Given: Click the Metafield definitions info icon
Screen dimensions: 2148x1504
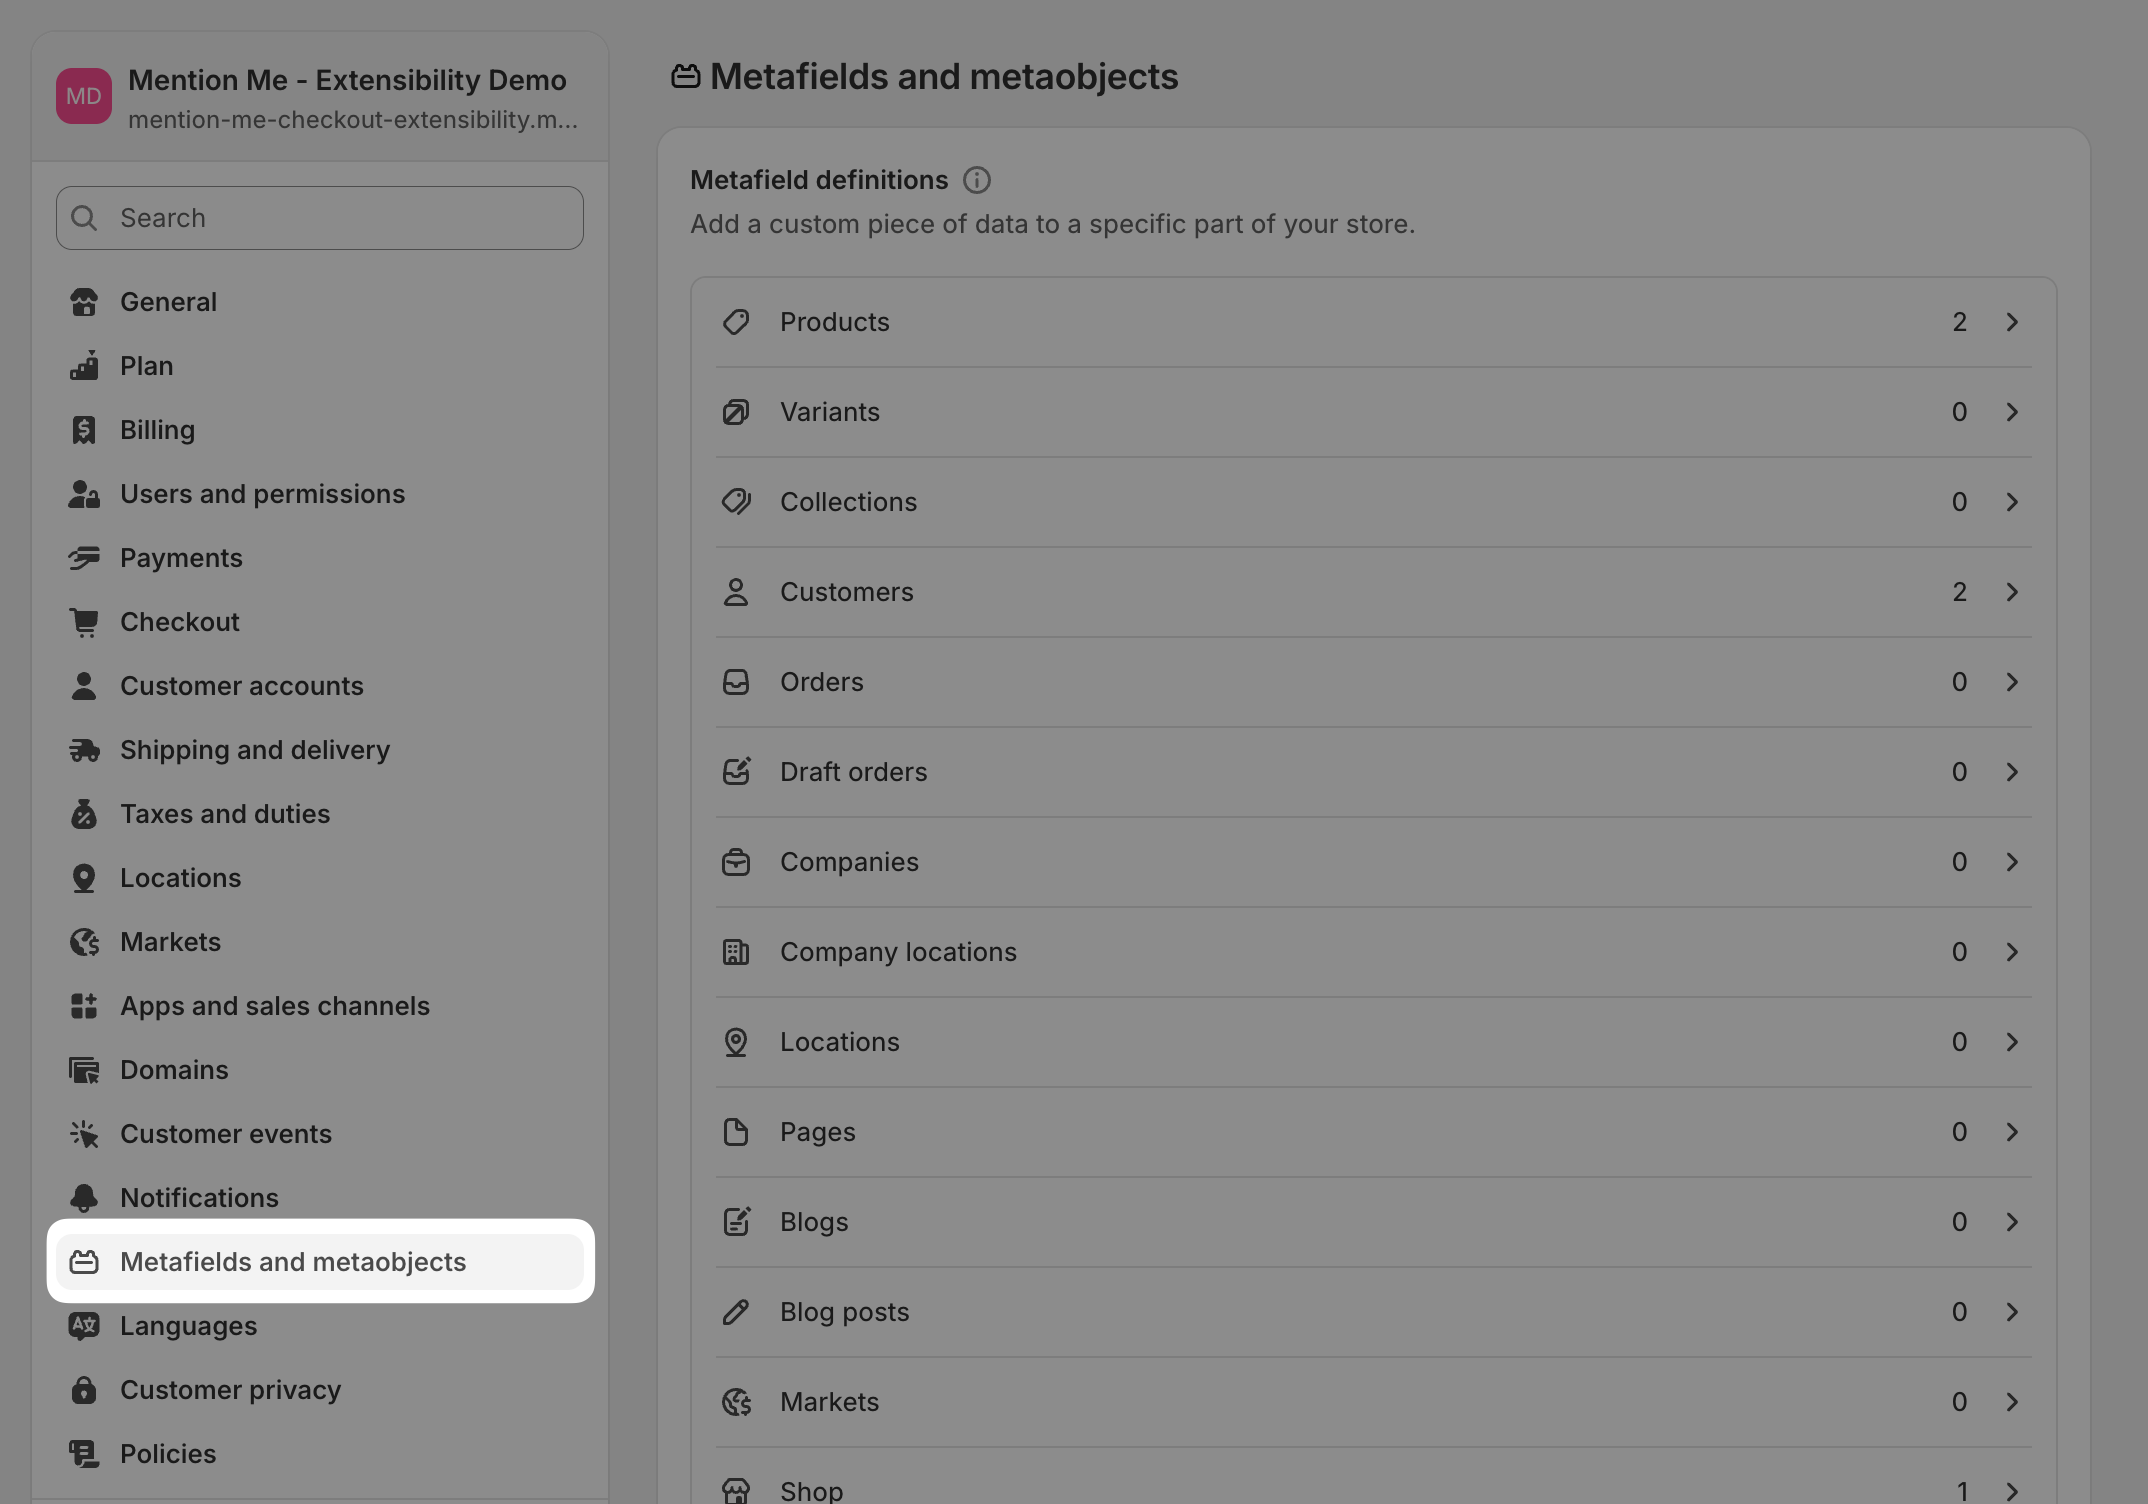Looking at the screenshot, I should [977, 180].
